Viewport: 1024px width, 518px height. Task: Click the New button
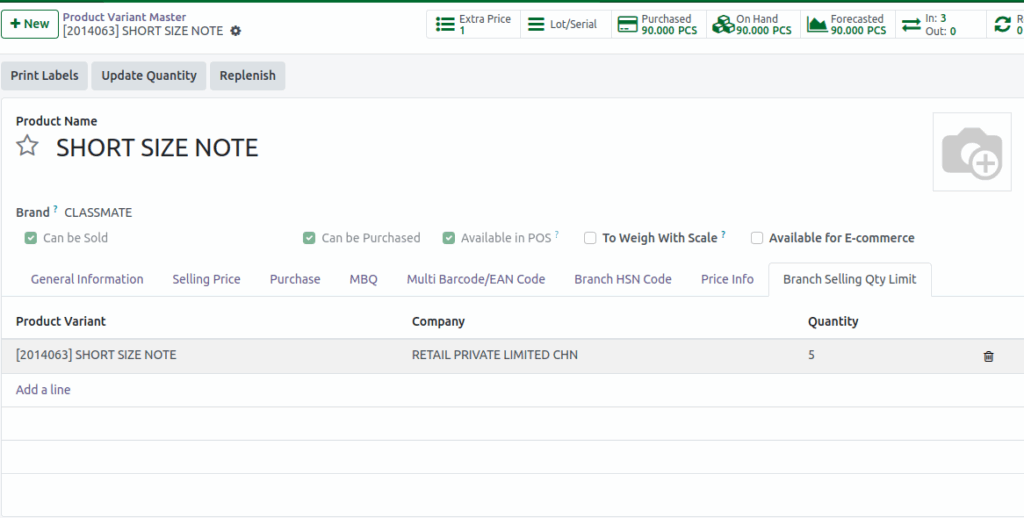pyautogui.click(x=30, y=24)
